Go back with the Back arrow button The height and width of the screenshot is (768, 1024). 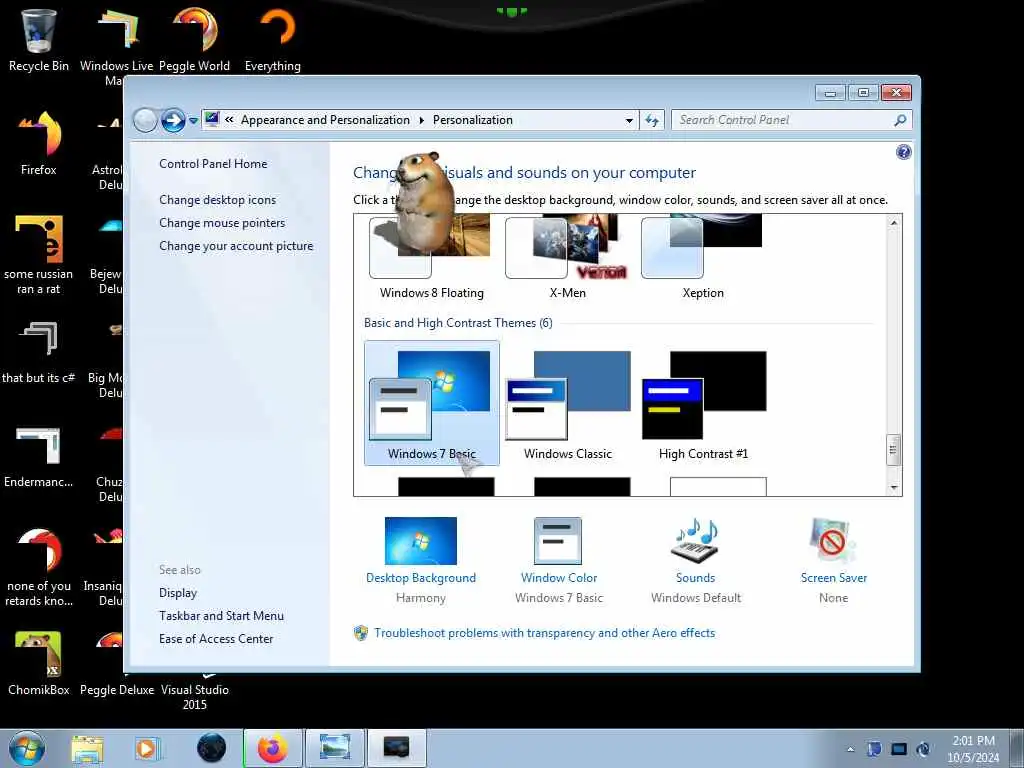tap(145, 121)
